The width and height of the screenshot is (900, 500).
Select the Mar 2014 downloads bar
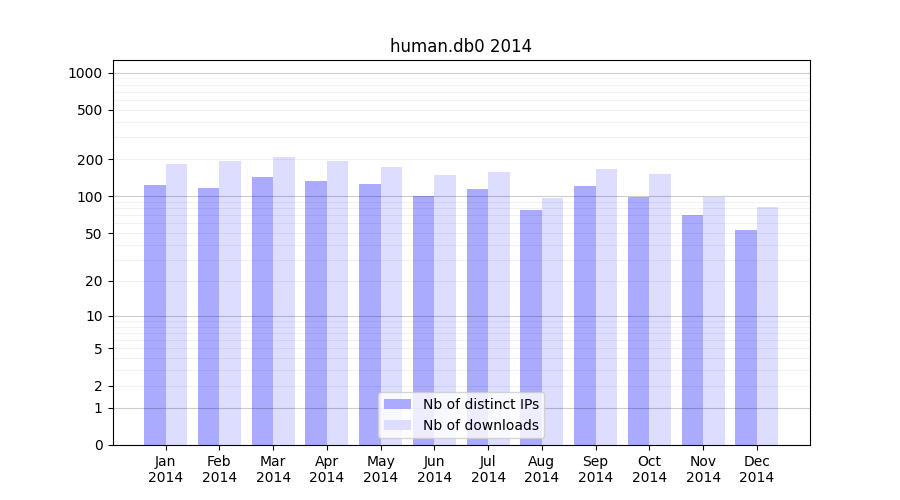(x=284, y=300)
